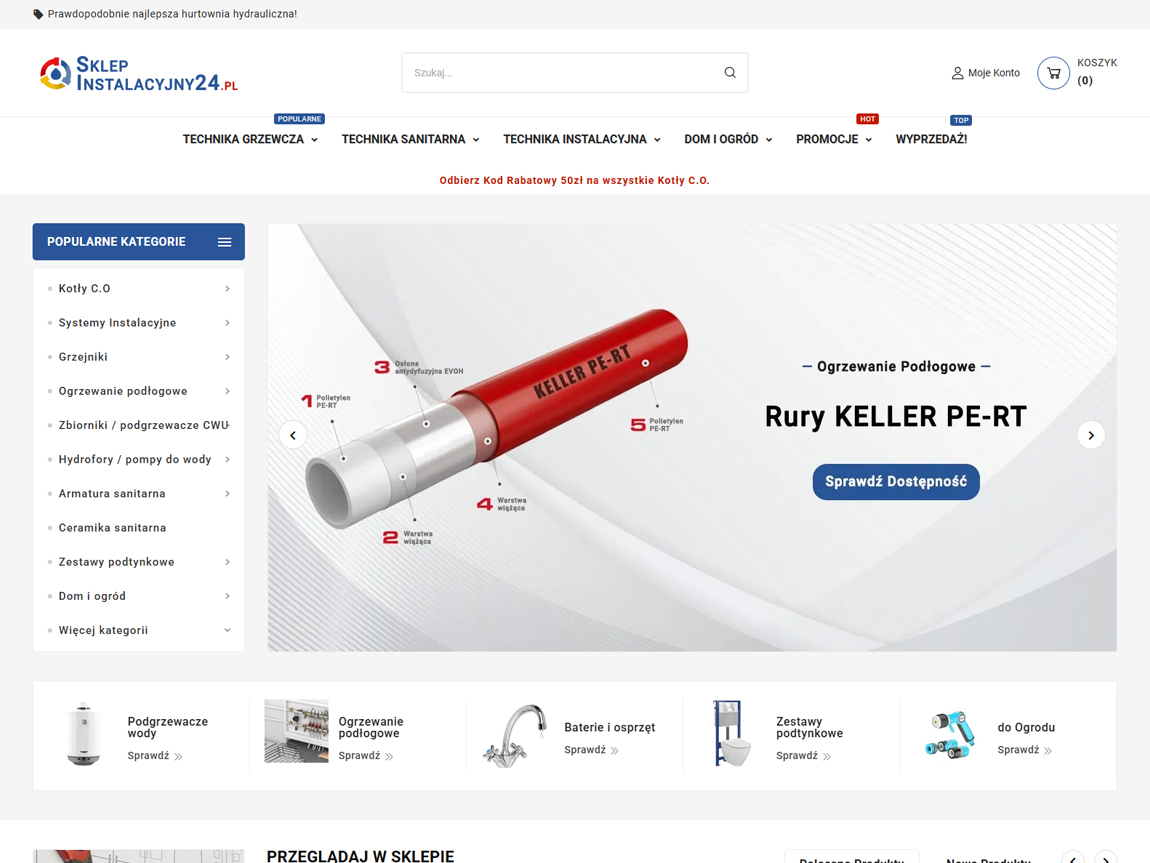Expand Dom i Ogród dropdown arrow
Viewport: 1150px width, 863px height.
[x=769, y=140]
